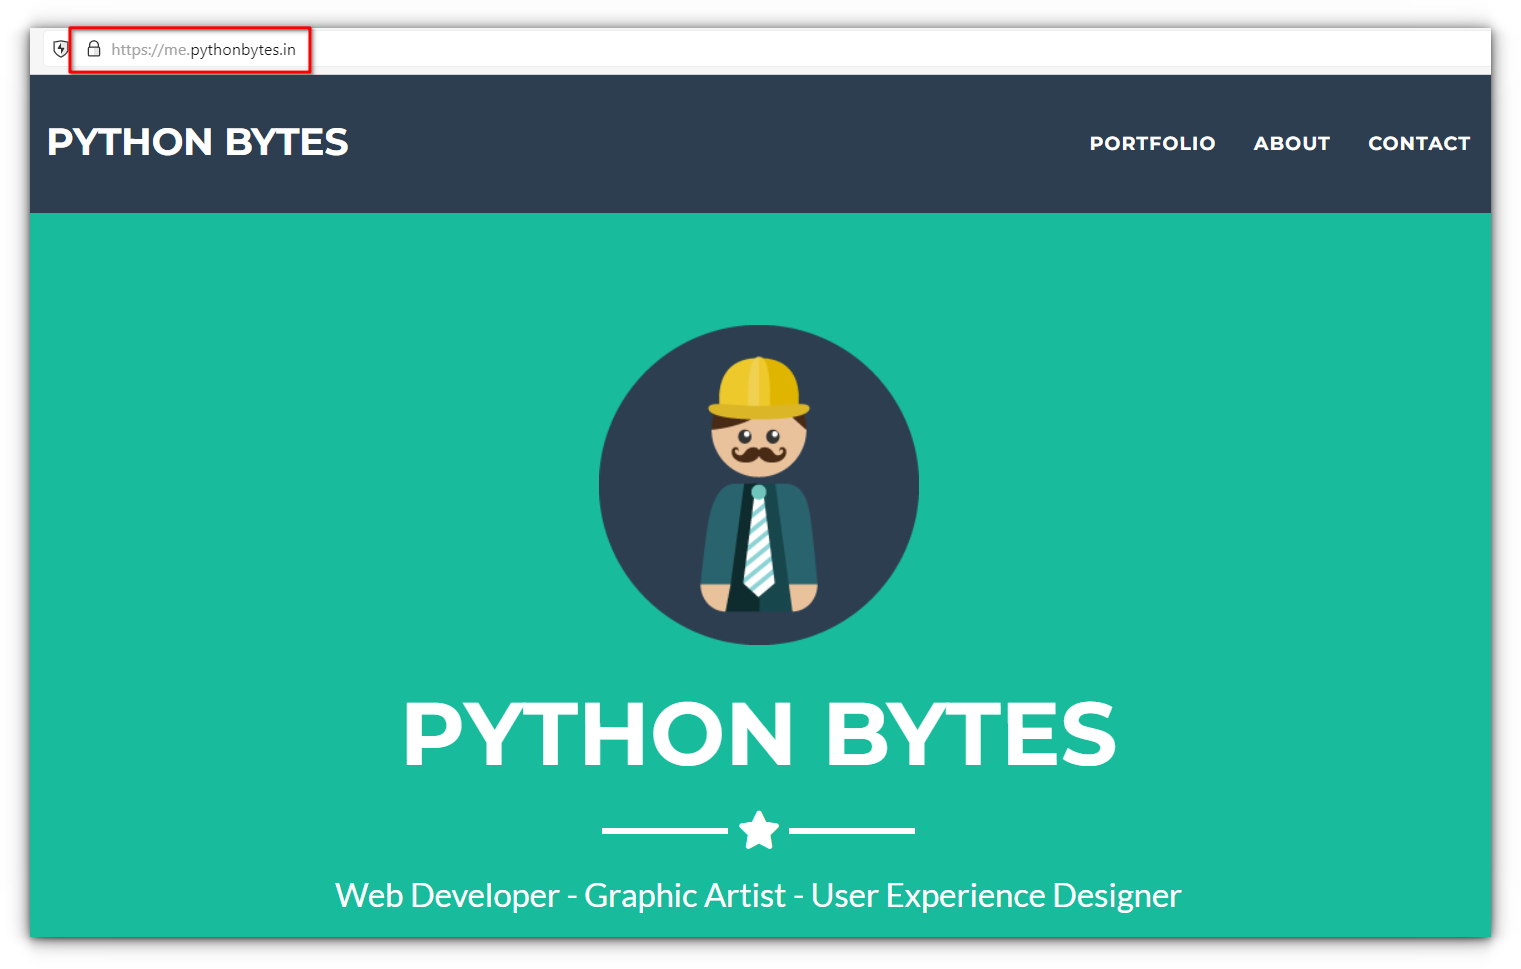Click the avatar's brown mustache
The width and height of the screenshot is (1521, 969).
[758, 455]
